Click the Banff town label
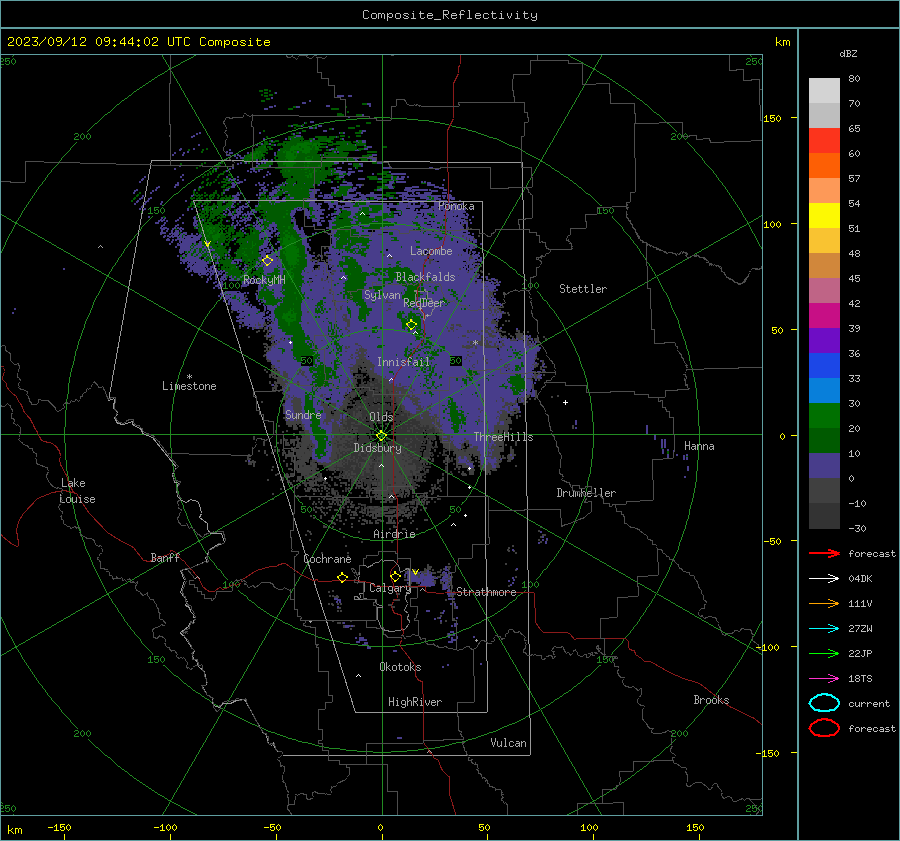The width and height of the screenshot is (900, 841). 165,557
